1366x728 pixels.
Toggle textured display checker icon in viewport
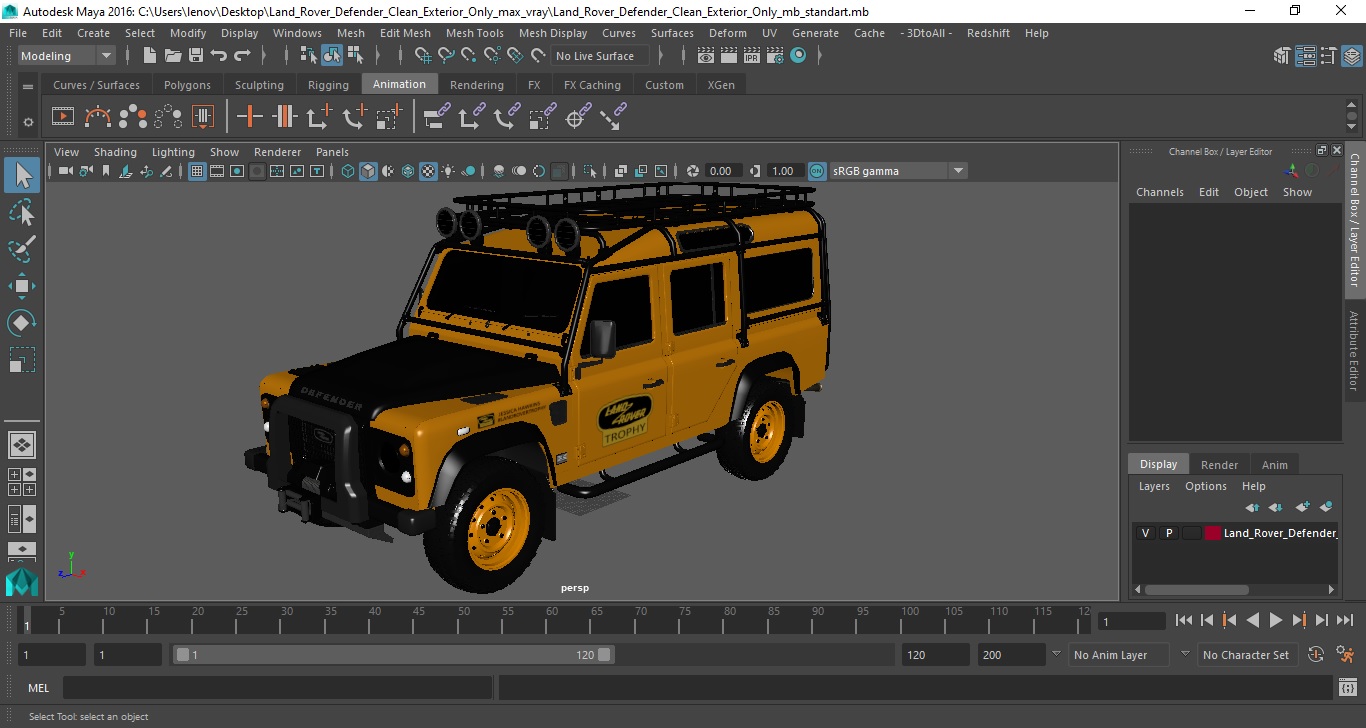pos(428,171)
